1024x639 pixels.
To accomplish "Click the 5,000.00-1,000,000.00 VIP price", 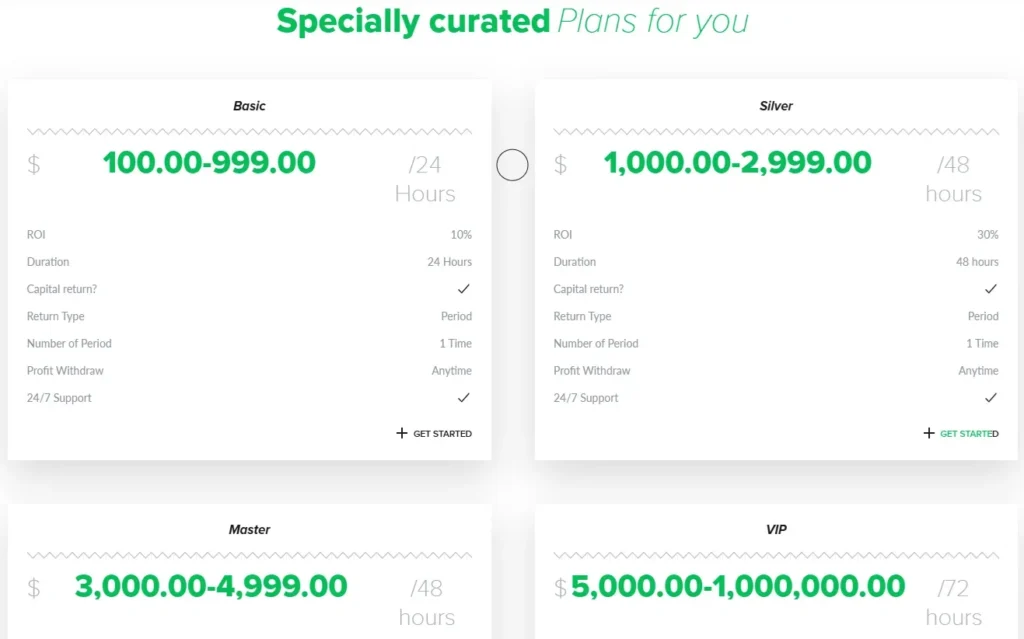I will click(738, 586).
